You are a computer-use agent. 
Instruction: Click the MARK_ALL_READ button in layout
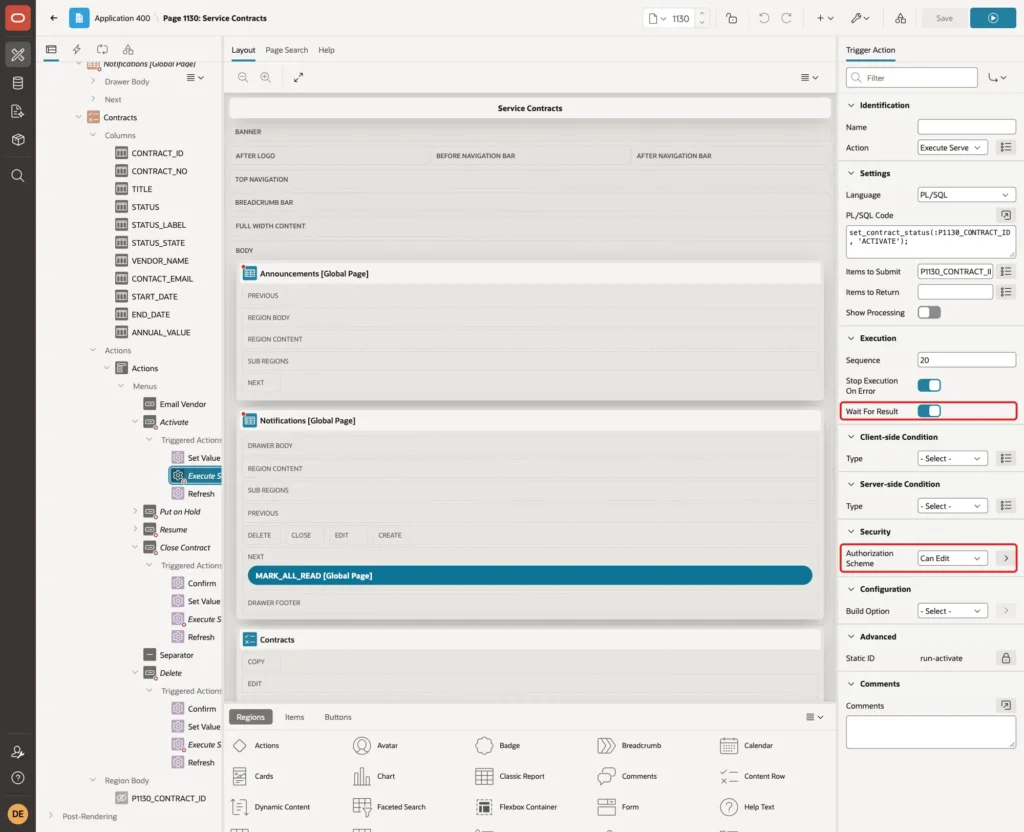[x=530, y=575]
